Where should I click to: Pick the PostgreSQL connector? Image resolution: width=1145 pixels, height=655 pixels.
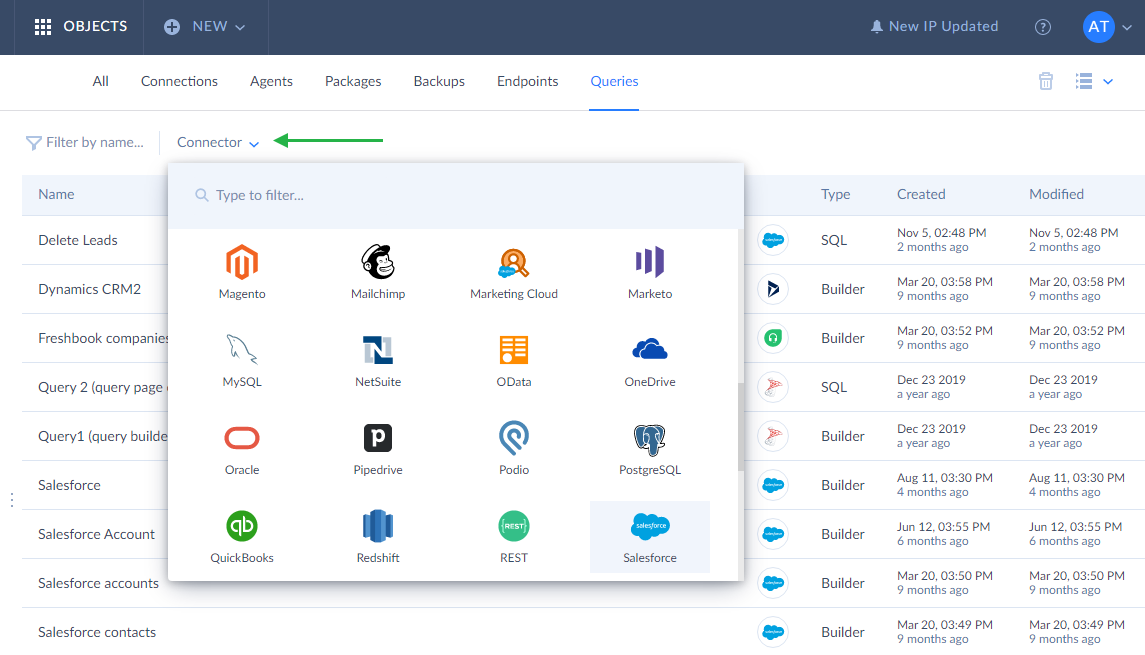tap(649, 448)
